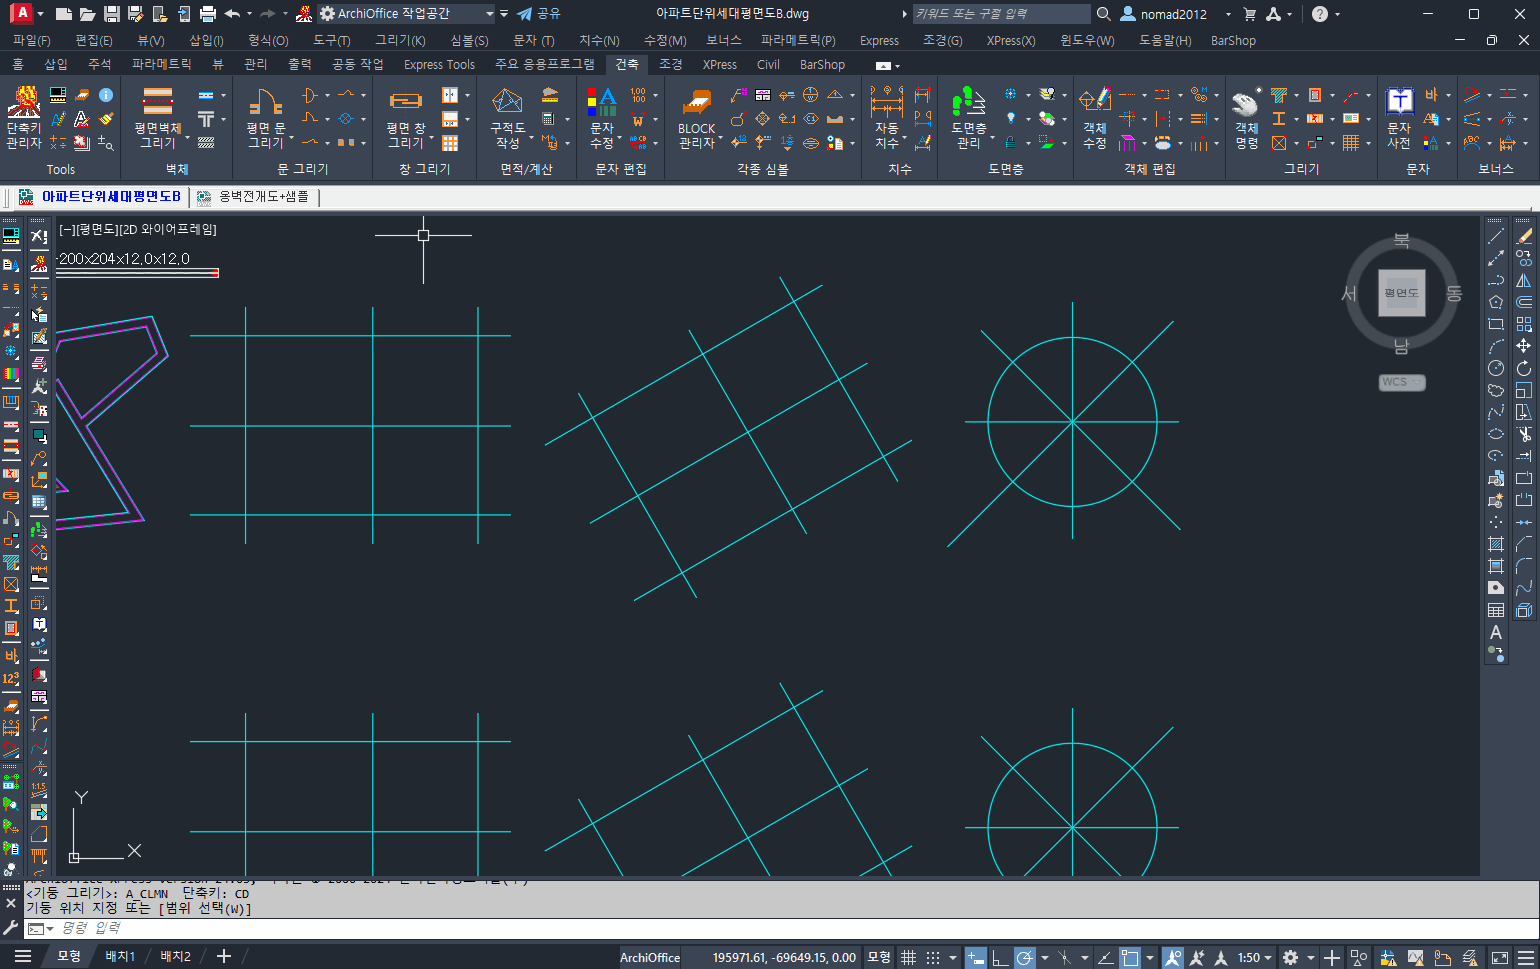The height and width of the screenshot is (969, 1540).
Task: Select the Circle tool in right toolbar
Action: (1496, 368)
